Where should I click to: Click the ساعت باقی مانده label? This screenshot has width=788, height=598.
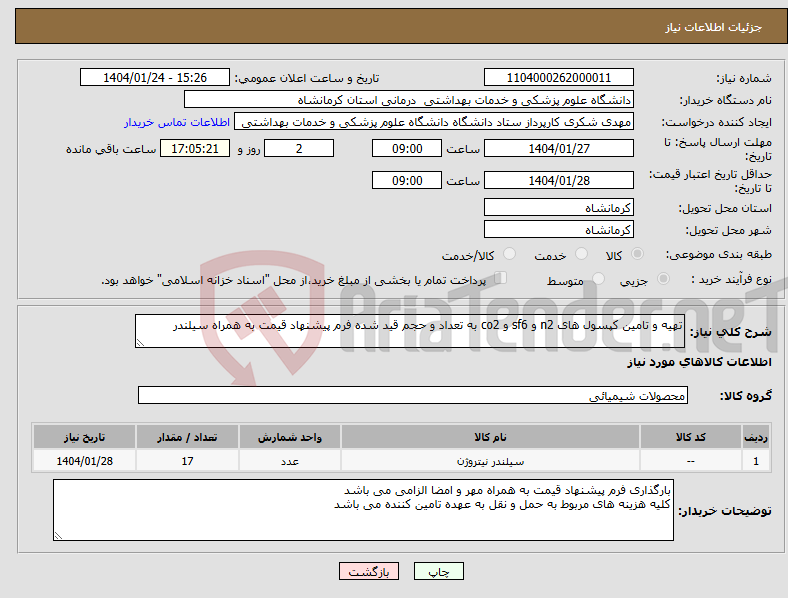[x=111, y=149]
